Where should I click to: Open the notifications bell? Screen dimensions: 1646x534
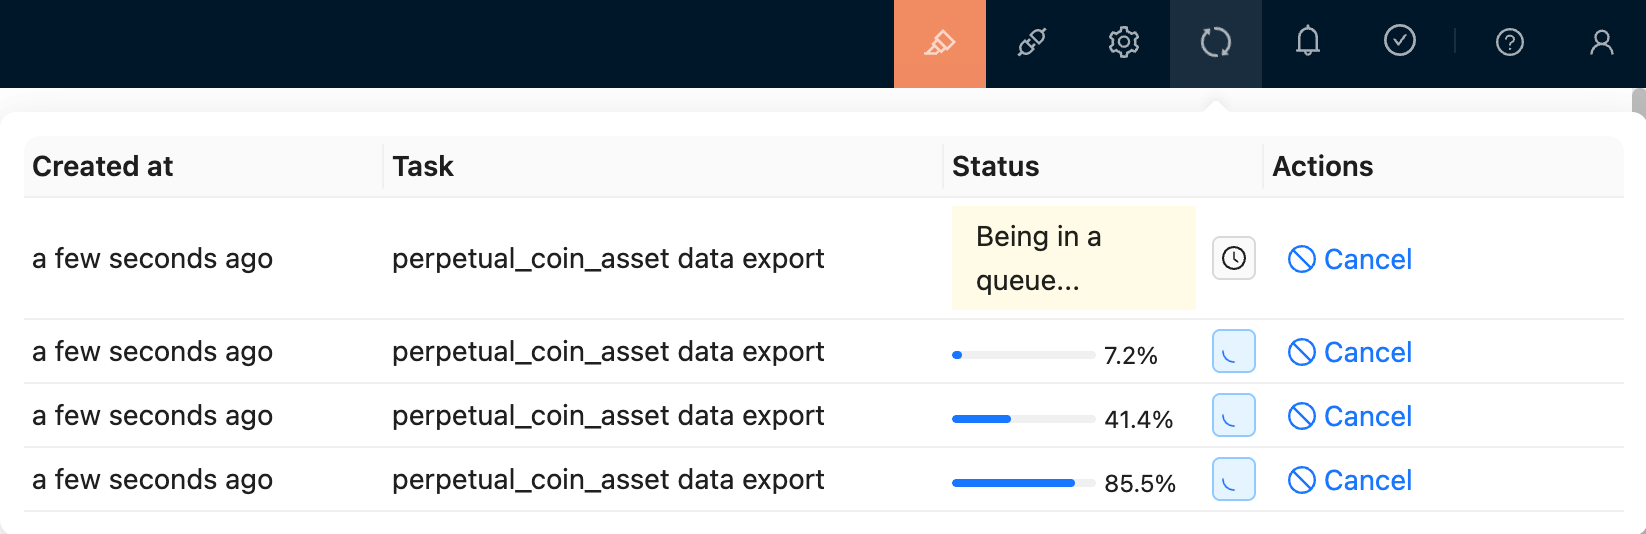tap(1308, 42)
